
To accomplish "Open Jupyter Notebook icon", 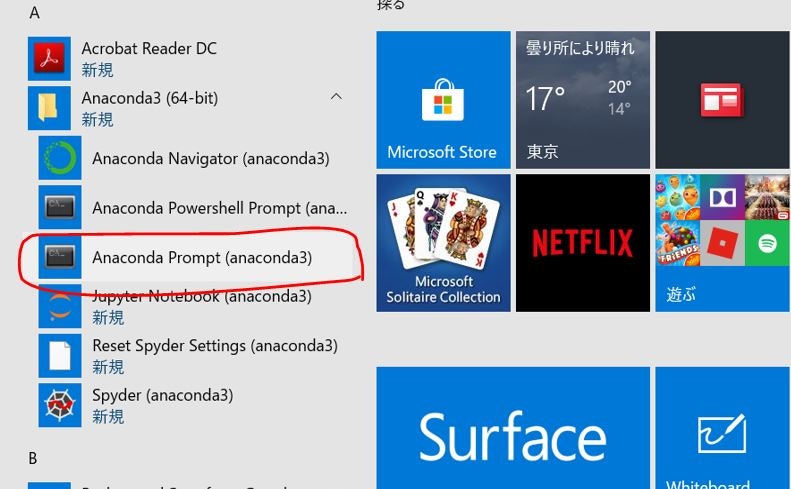I will coord(60,306).
